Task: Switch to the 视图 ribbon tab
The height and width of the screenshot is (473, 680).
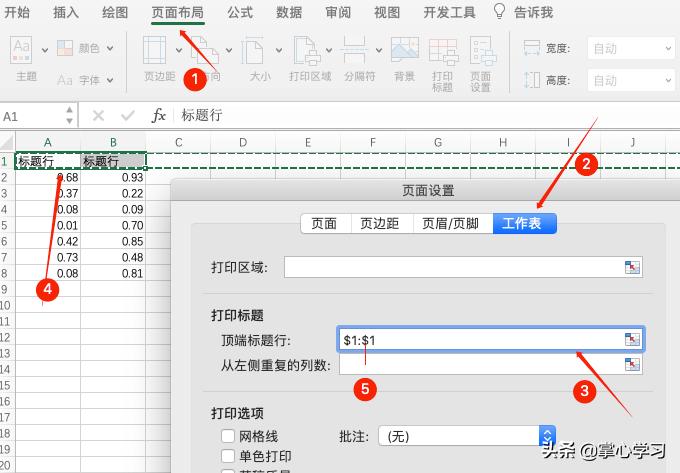Action: click(x=387, y=12)
